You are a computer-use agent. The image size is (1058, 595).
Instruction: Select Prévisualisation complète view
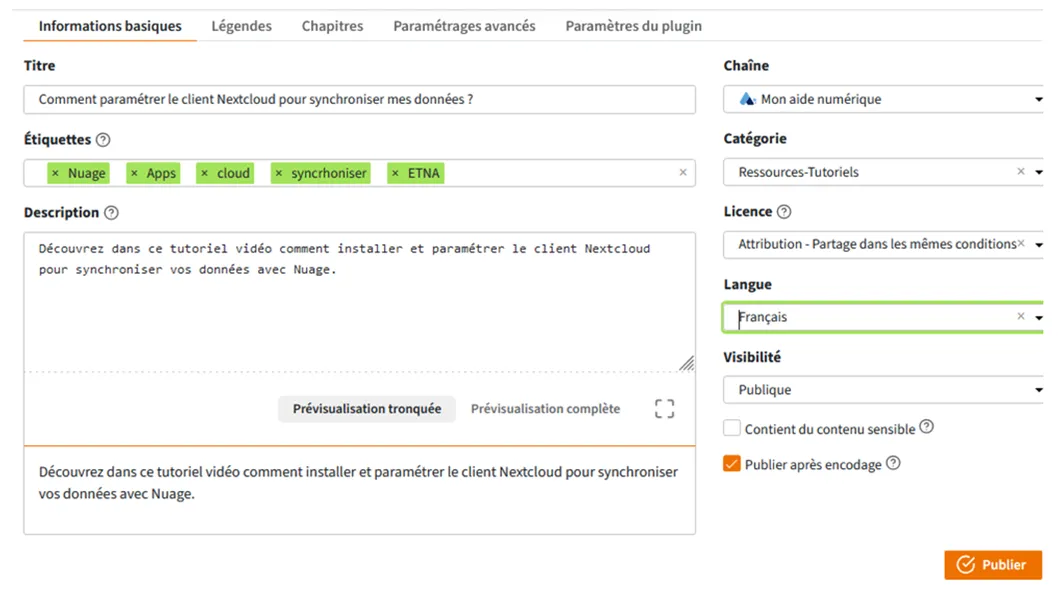tap(545, 409)
